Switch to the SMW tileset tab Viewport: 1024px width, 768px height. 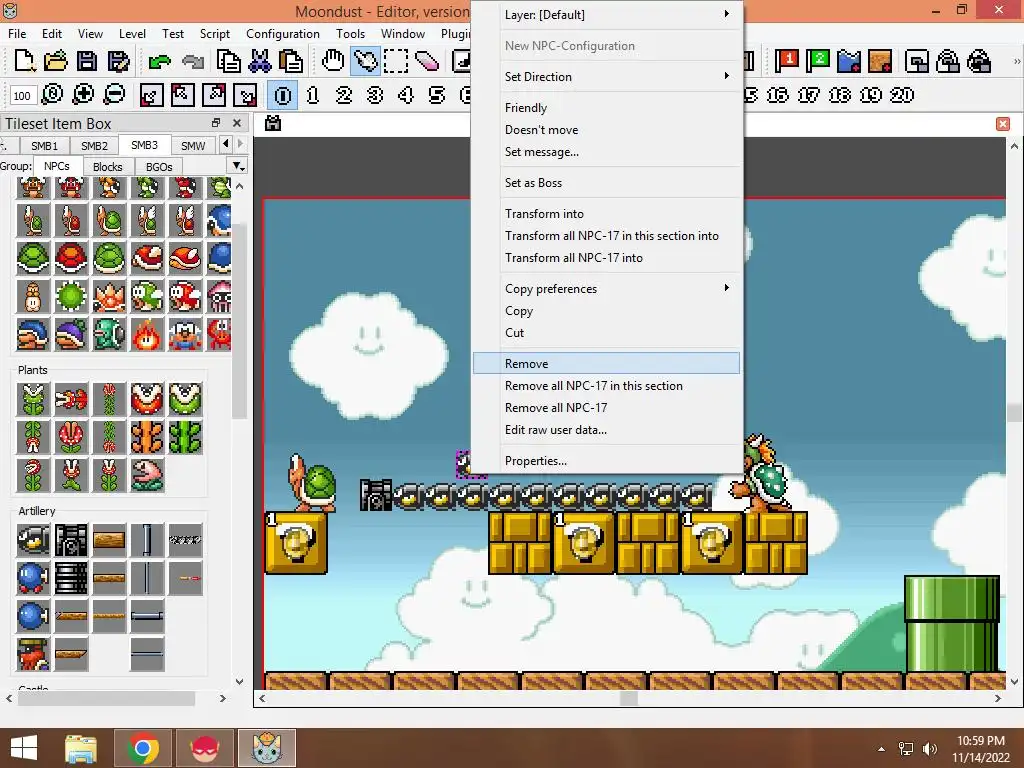tap(193, 145)
